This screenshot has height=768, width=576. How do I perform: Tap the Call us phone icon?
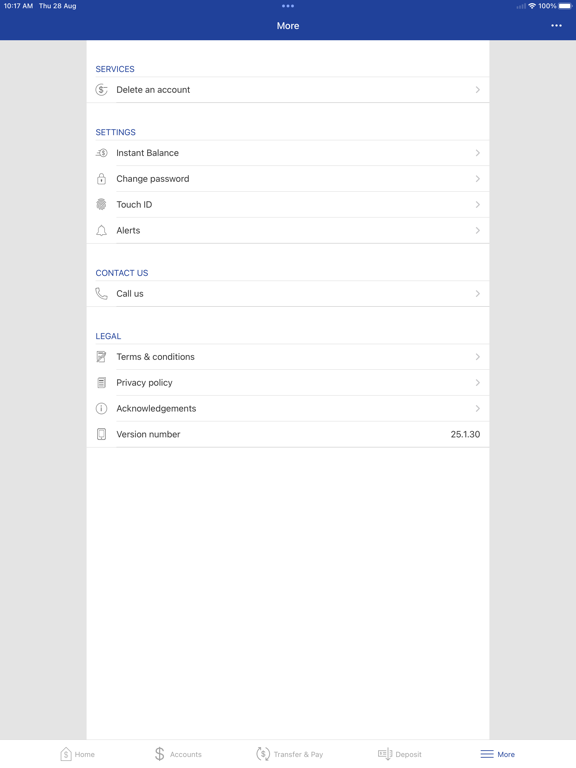point(101,294)
